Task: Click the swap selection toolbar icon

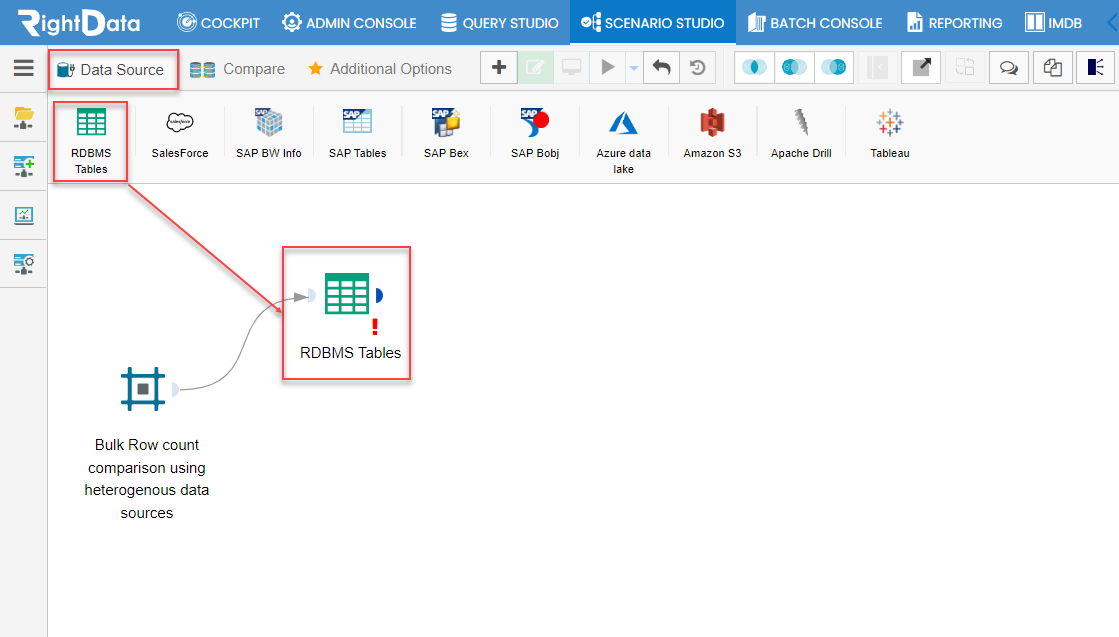Action: click(965, 68)
